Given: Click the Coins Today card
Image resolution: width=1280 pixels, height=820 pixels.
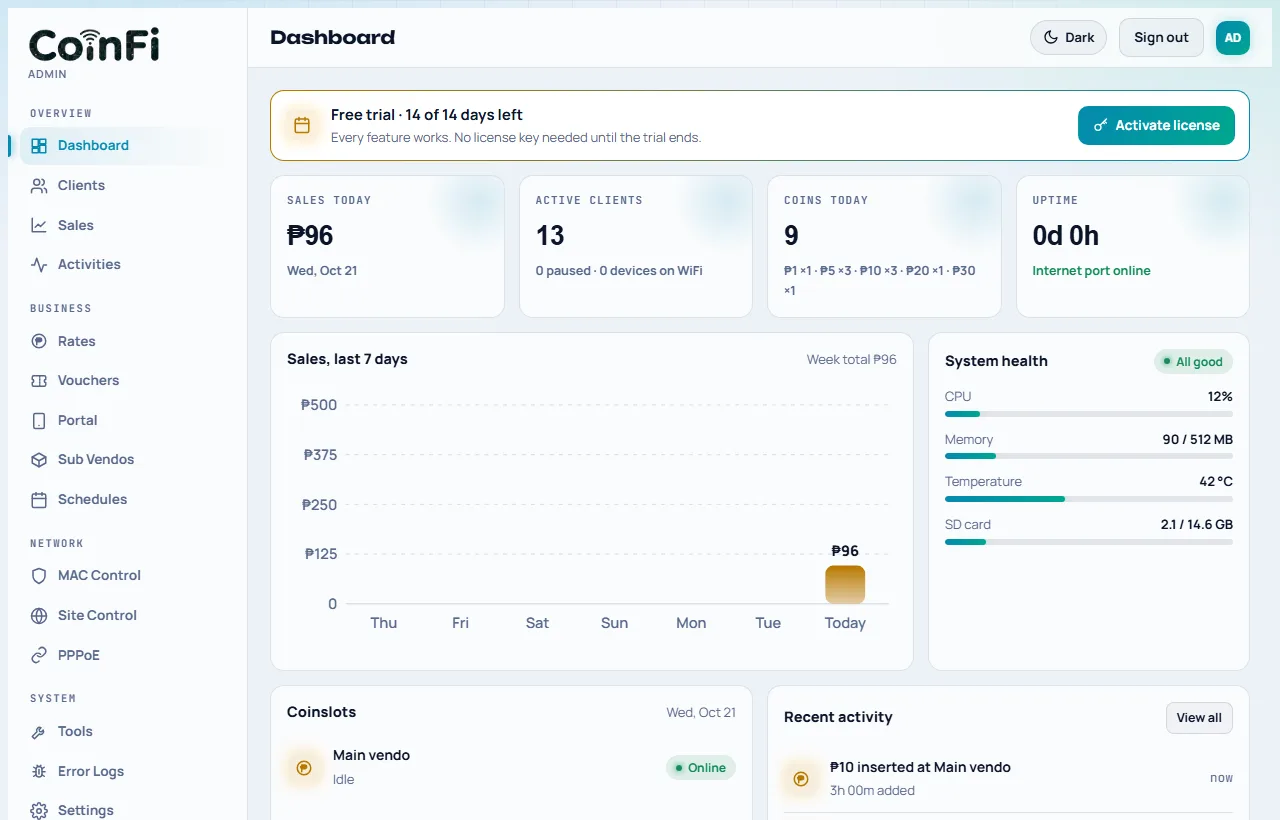Looking at the screenshot, I should [884, 247].
